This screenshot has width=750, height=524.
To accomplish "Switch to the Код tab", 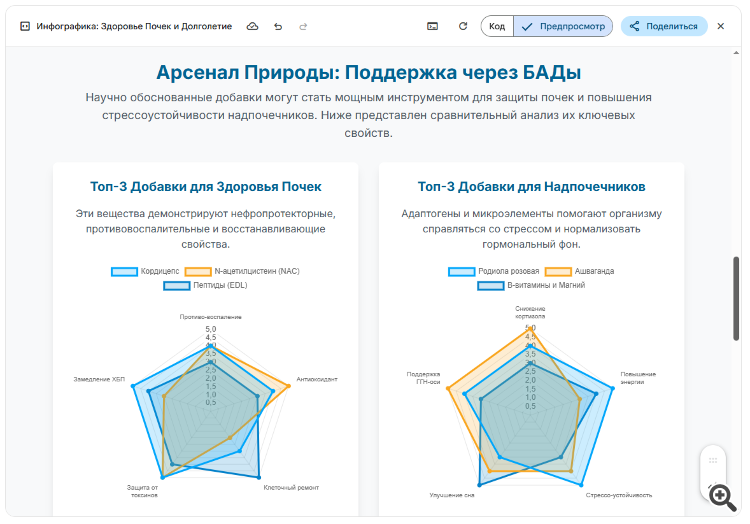I will tap(497, 26).
